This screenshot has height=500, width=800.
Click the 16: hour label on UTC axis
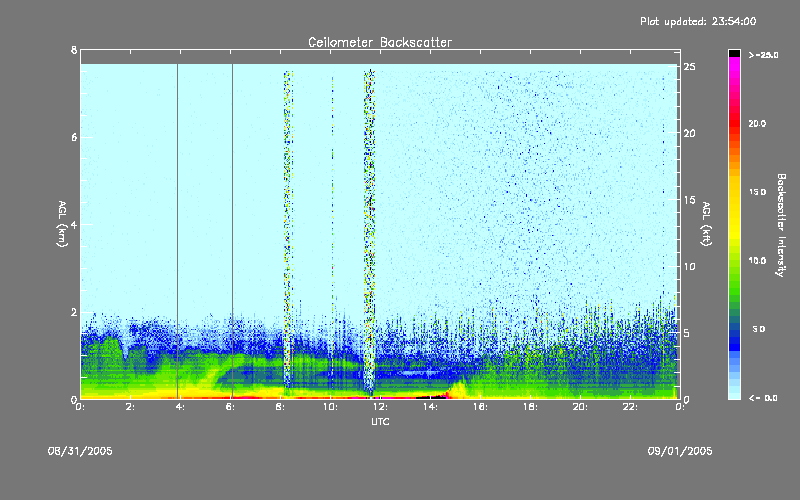click(481, 407)
